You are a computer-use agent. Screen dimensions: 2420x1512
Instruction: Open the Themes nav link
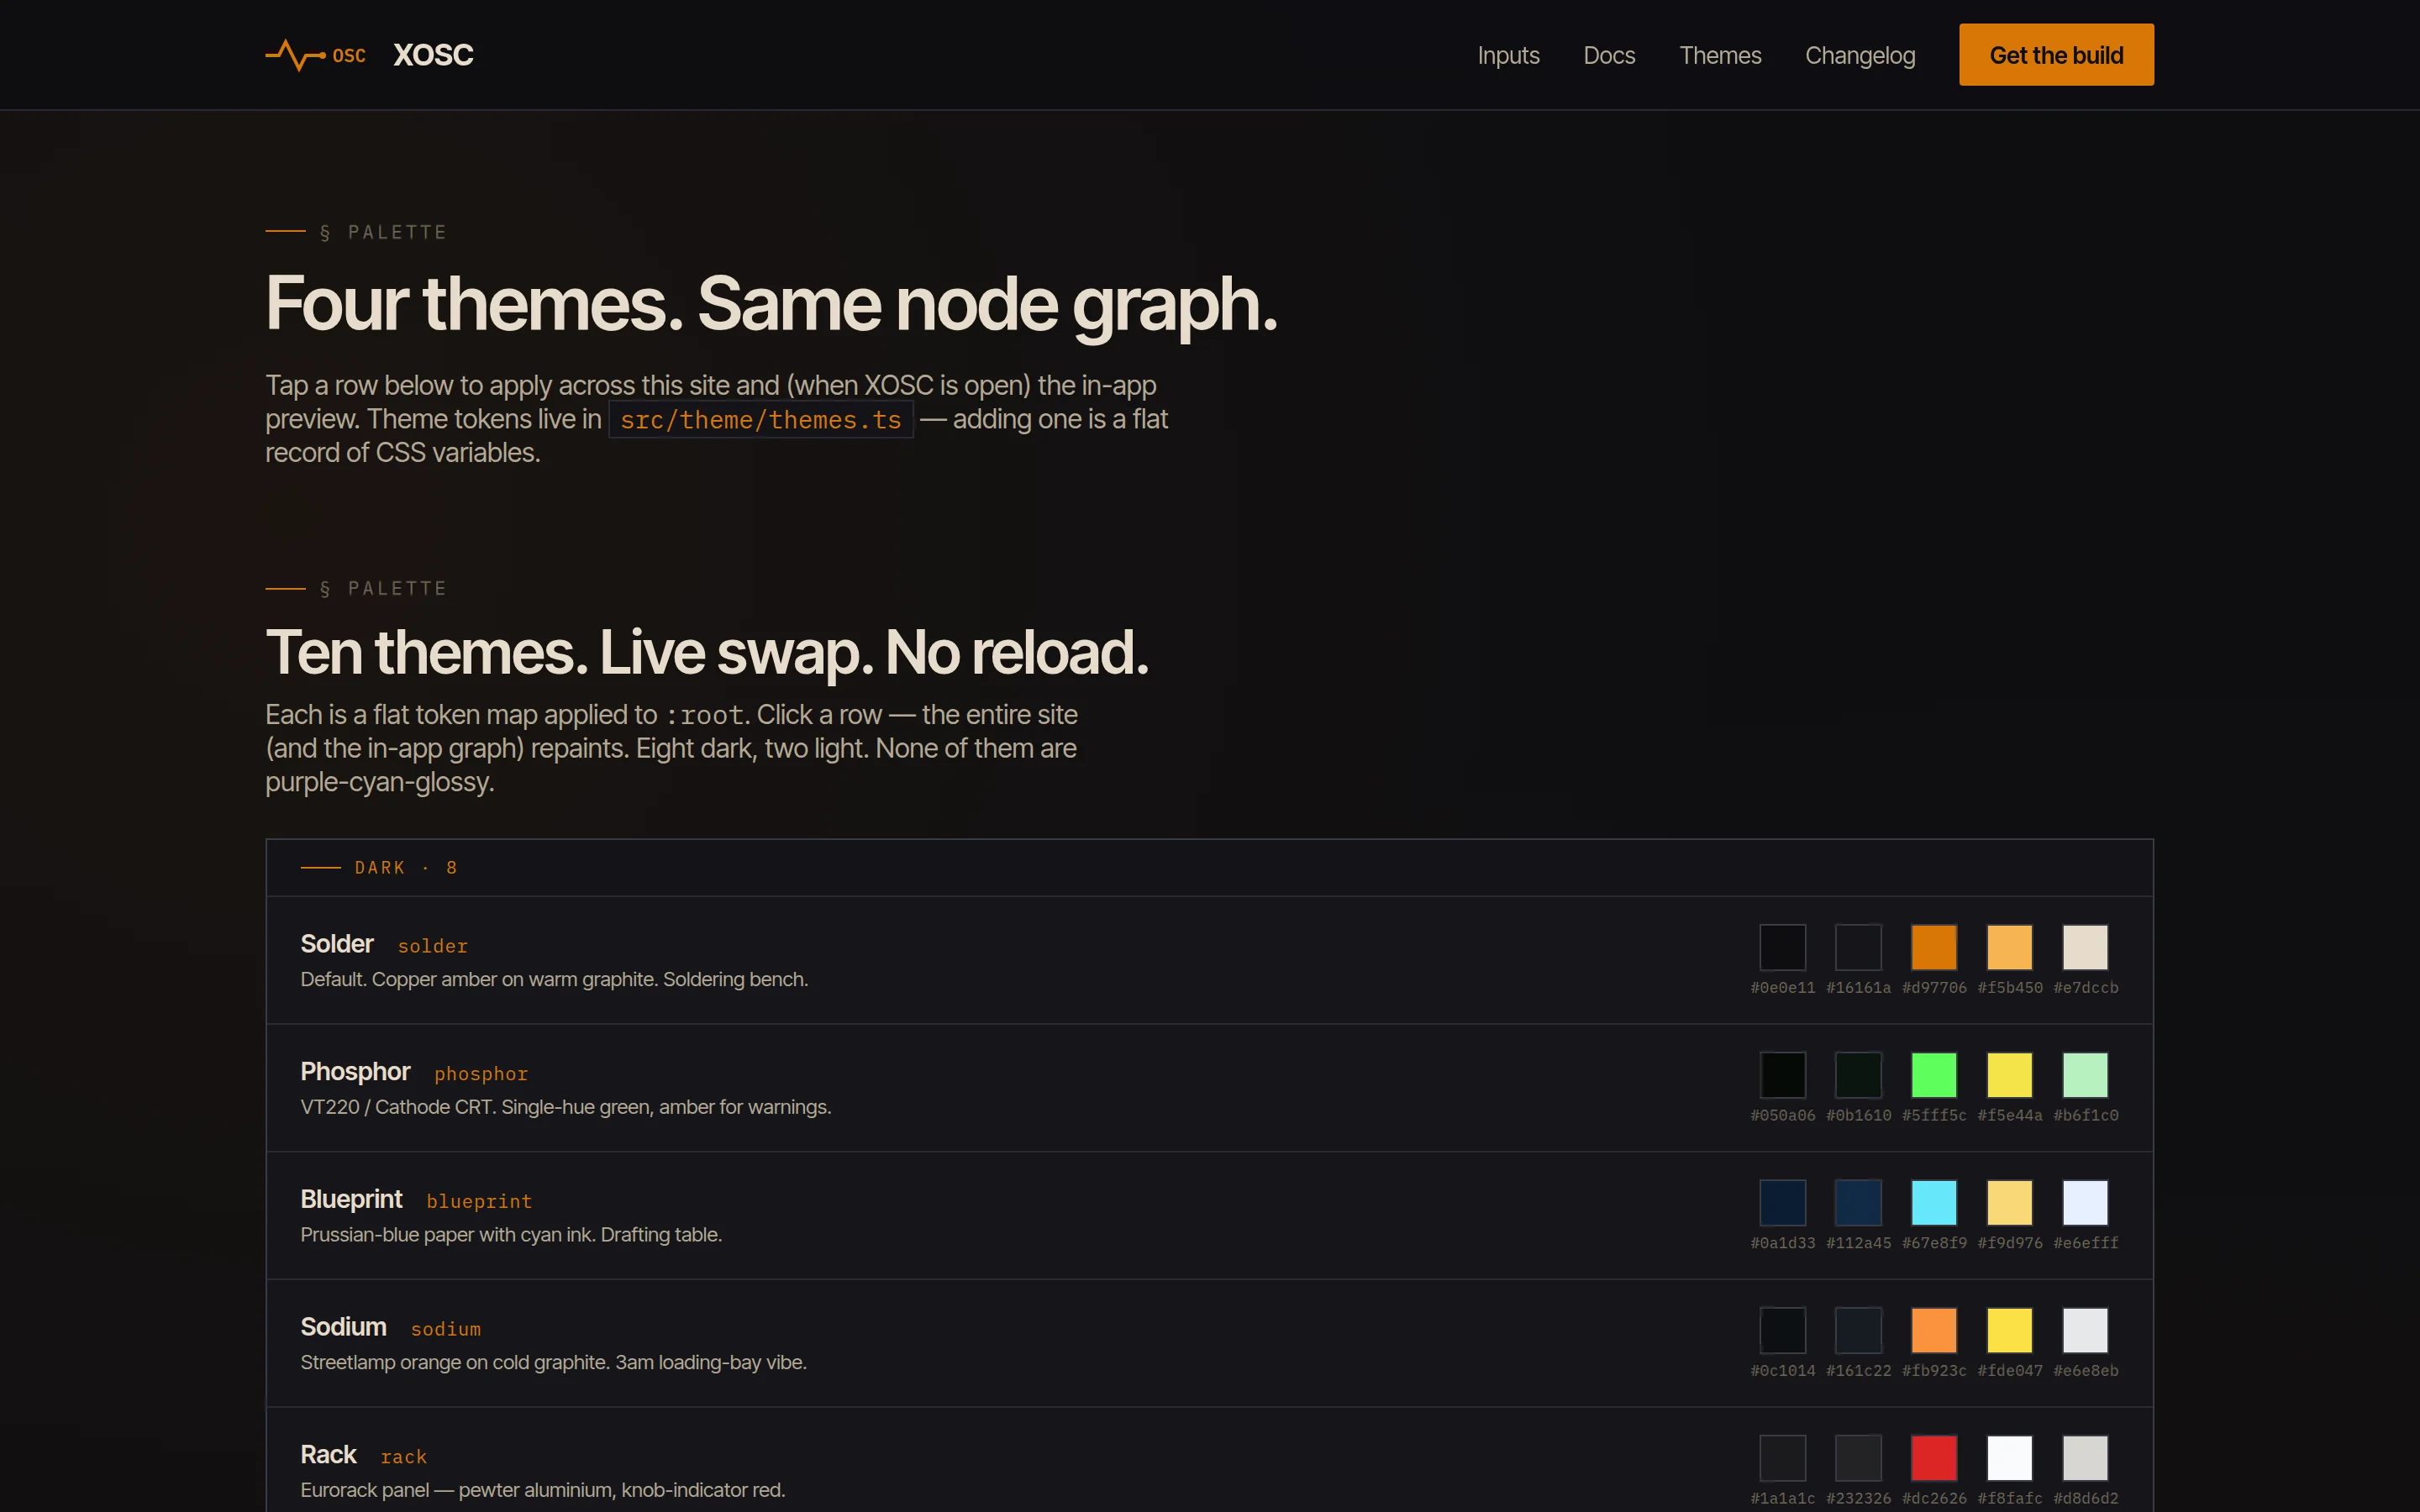tap(1720, 55)
